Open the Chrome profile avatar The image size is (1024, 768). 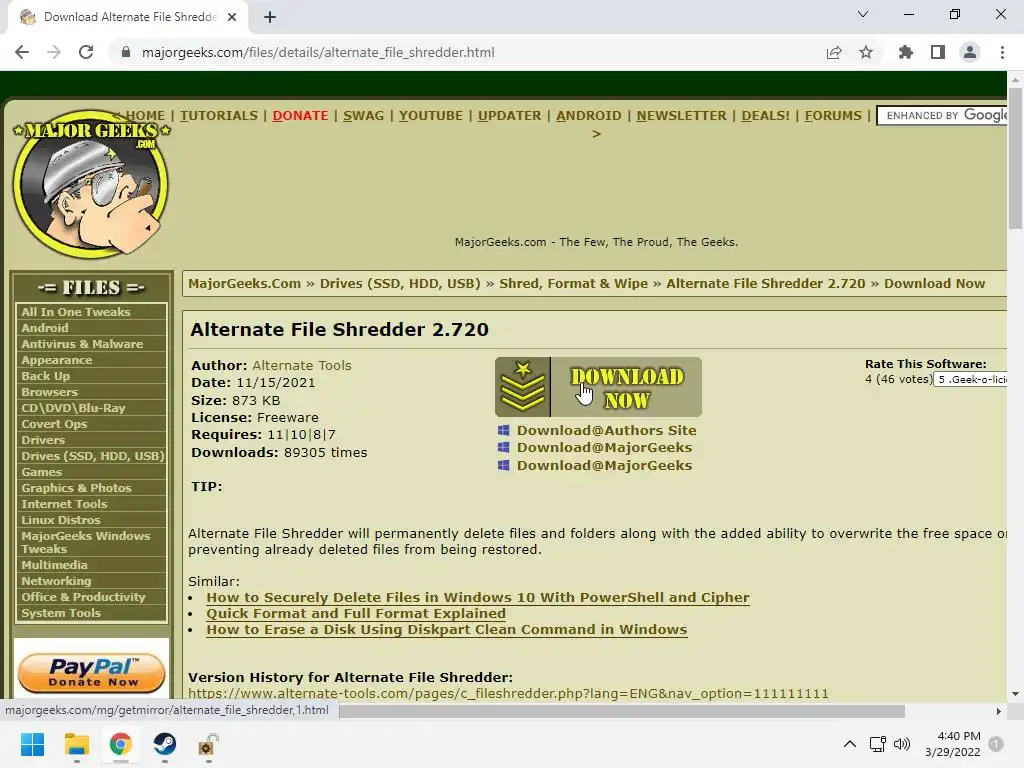click(970, 52)
